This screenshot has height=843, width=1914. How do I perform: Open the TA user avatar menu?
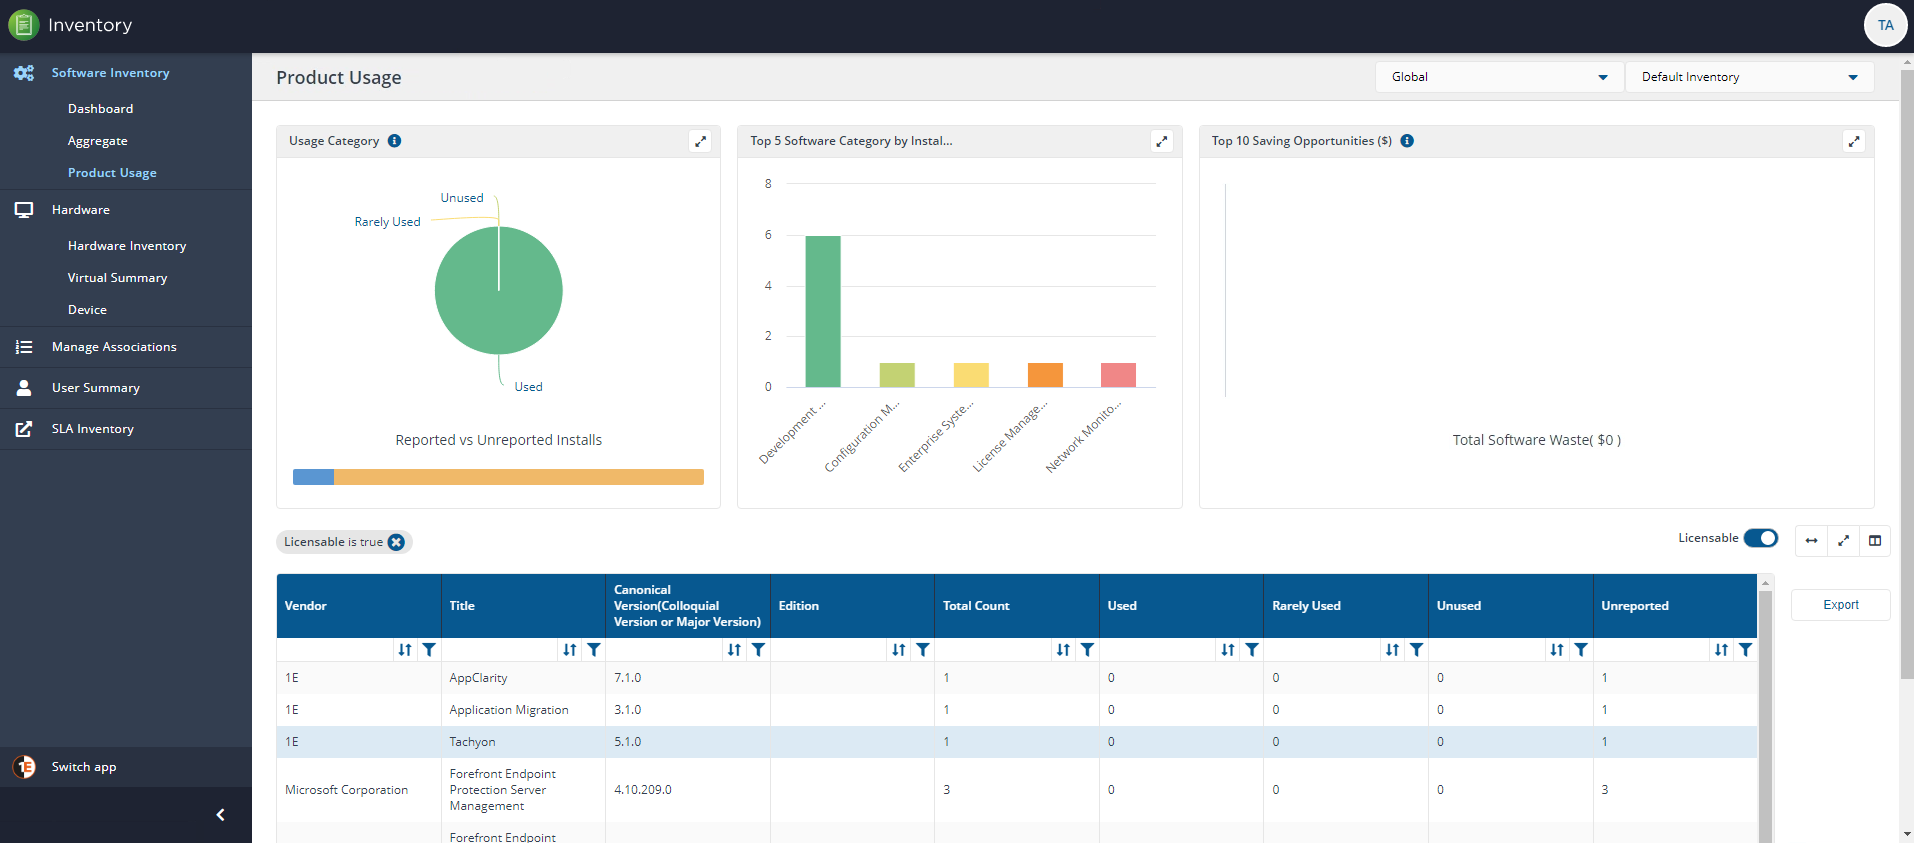(1885, 25)
